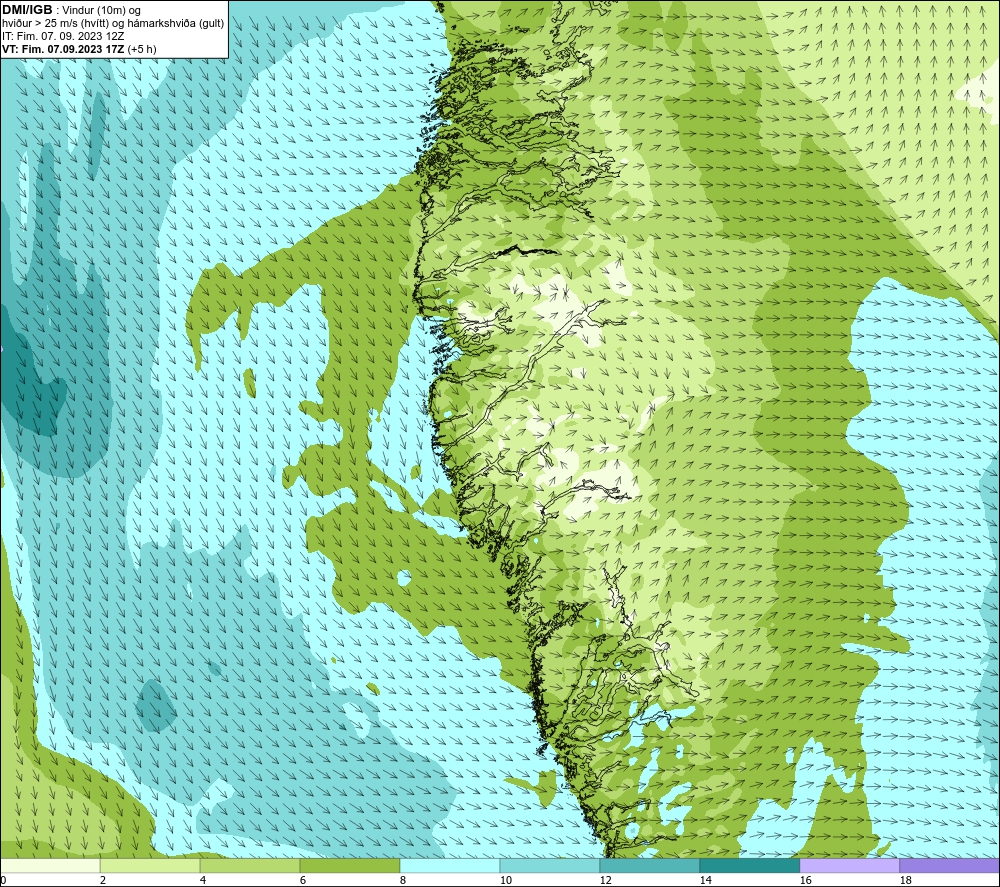Click the legend label '14'
Viewport: 1000px width, 887px height.
click(705, 880)
